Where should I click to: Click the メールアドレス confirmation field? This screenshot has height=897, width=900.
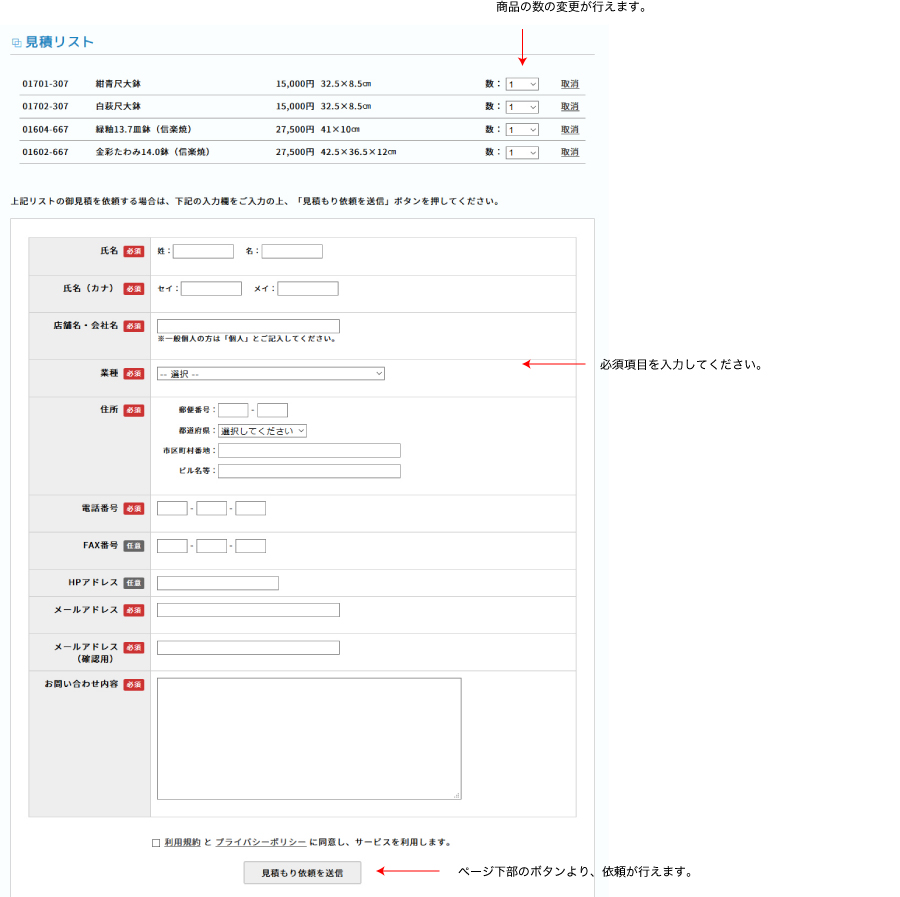tap(248, 648)
